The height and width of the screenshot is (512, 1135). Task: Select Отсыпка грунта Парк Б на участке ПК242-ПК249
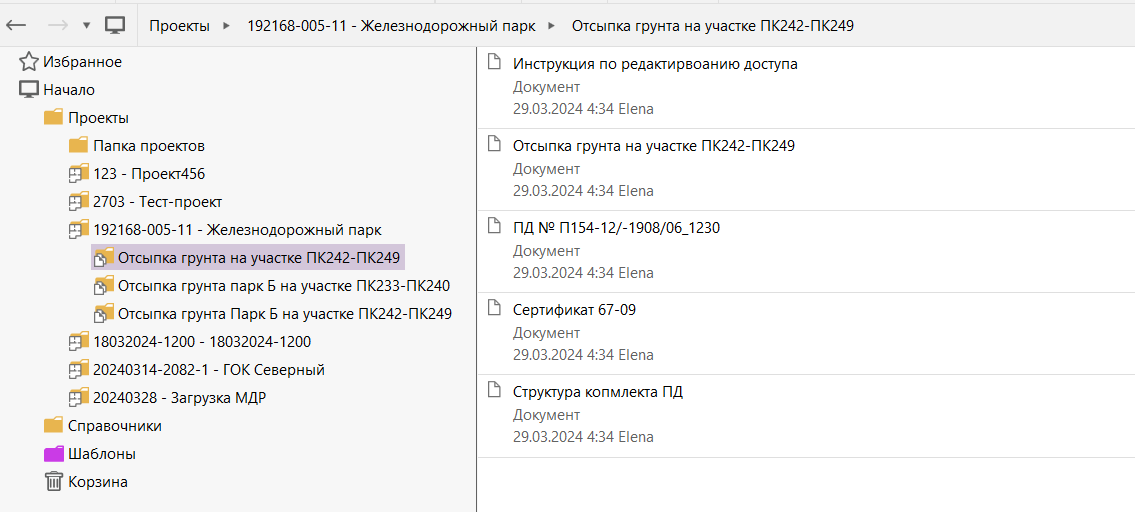pyautogui.click(x=285, y=314)
